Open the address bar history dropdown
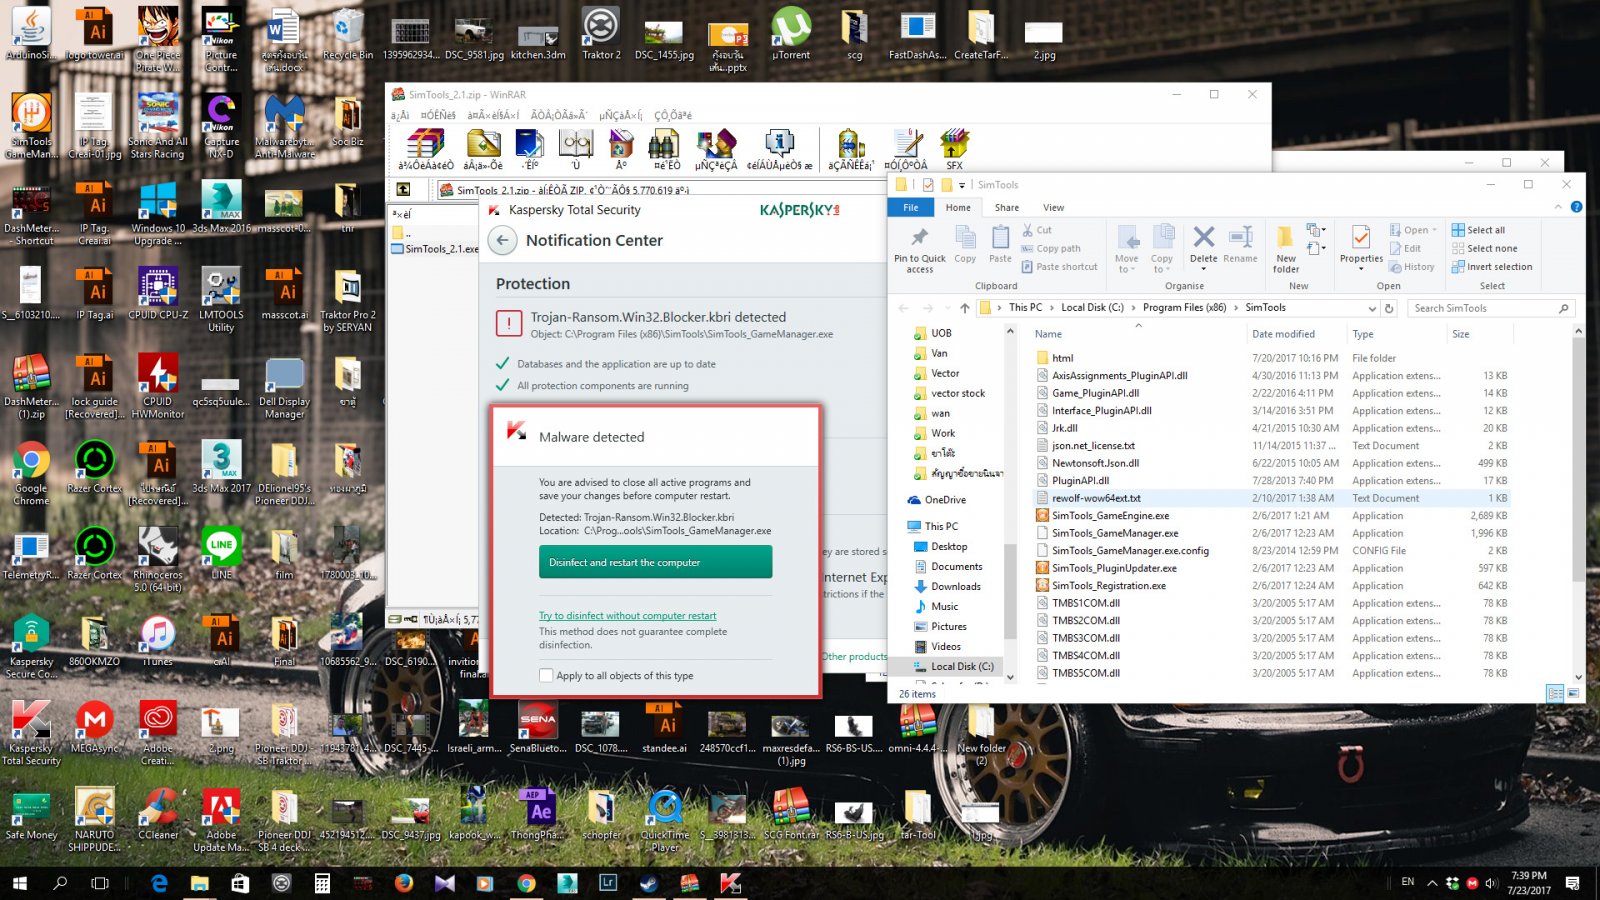Screen dimensions: 1600x900 tap(1372, 308)
